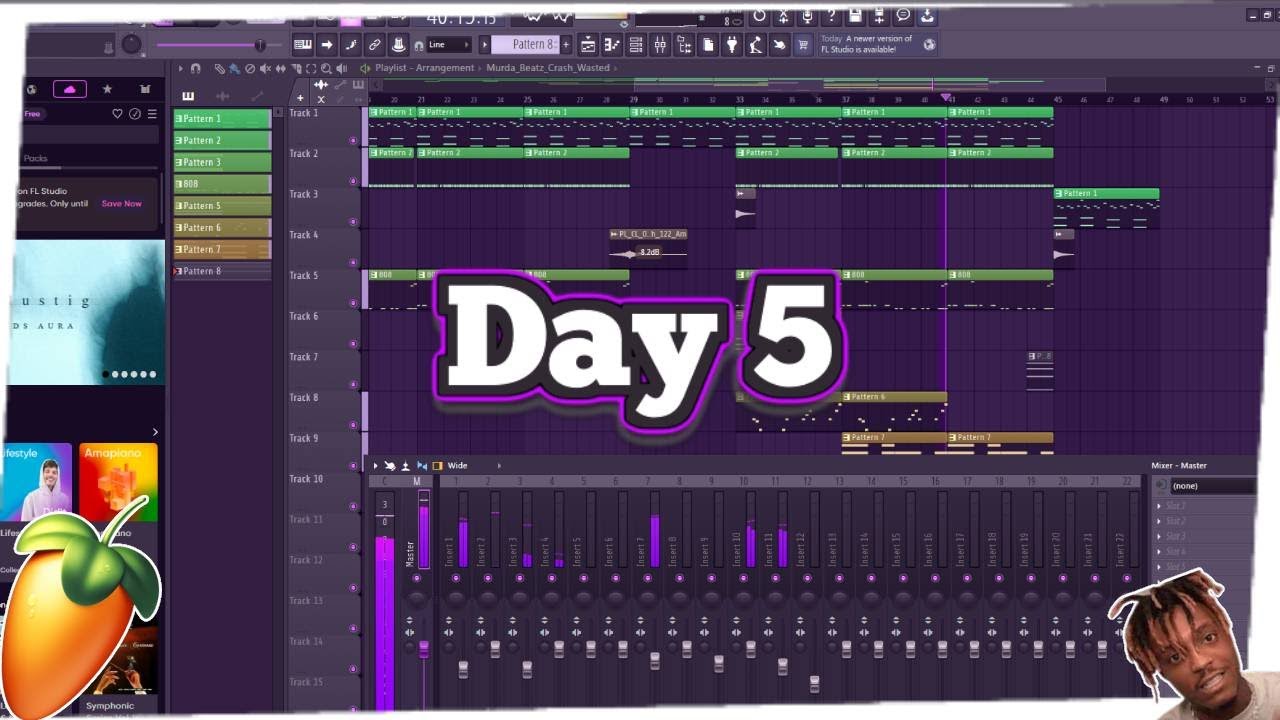Click the chat bubble icon in top toolbar
The height and width of the screenshot is (720, 1280).
coord(903,16)
